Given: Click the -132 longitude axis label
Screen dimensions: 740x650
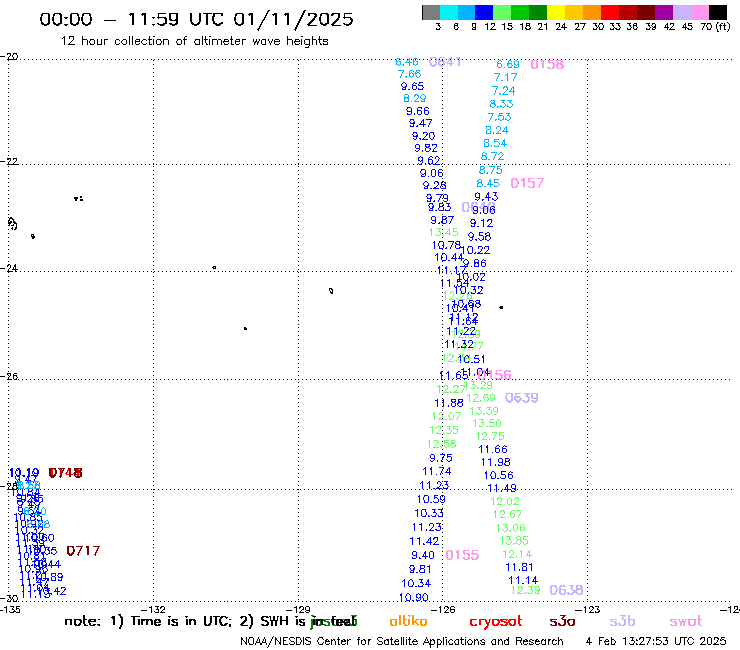Looking at the screenshot, I should coord(153,609).
